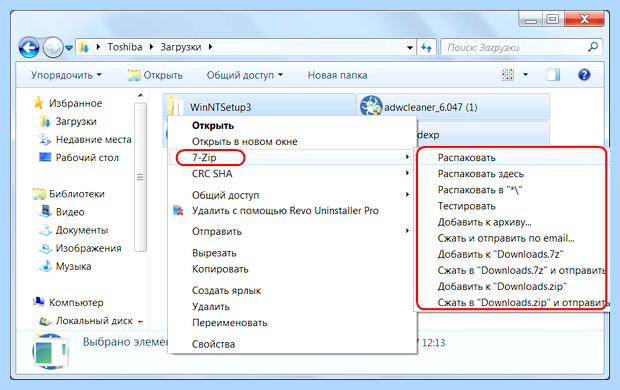Choose Переименовать in the context menu
Viewport: 620px width, 390px height.
click(293, 323)
